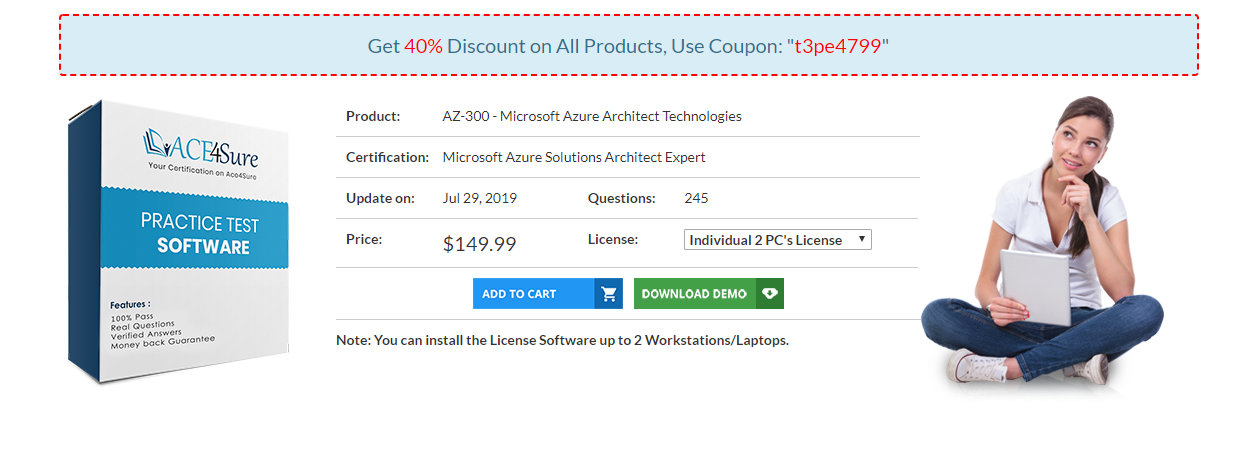The image size is (1244, 449).
Task: Click the shopping cart icon on Add to Cart
Action: pos(609,294)
